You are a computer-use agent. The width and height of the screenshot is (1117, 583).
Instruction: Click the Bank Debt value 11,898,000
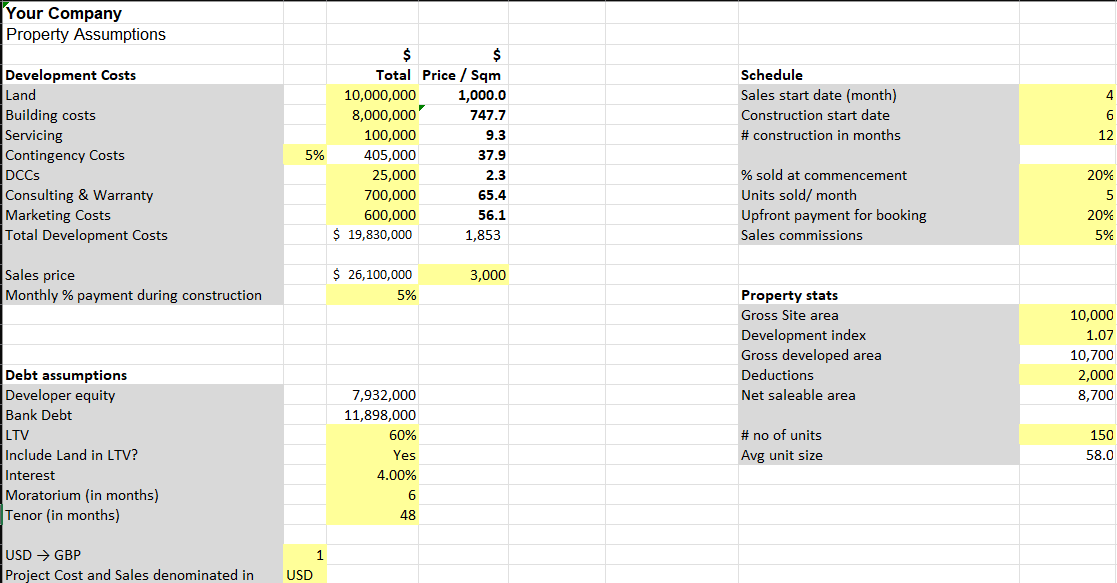point(373,415)
